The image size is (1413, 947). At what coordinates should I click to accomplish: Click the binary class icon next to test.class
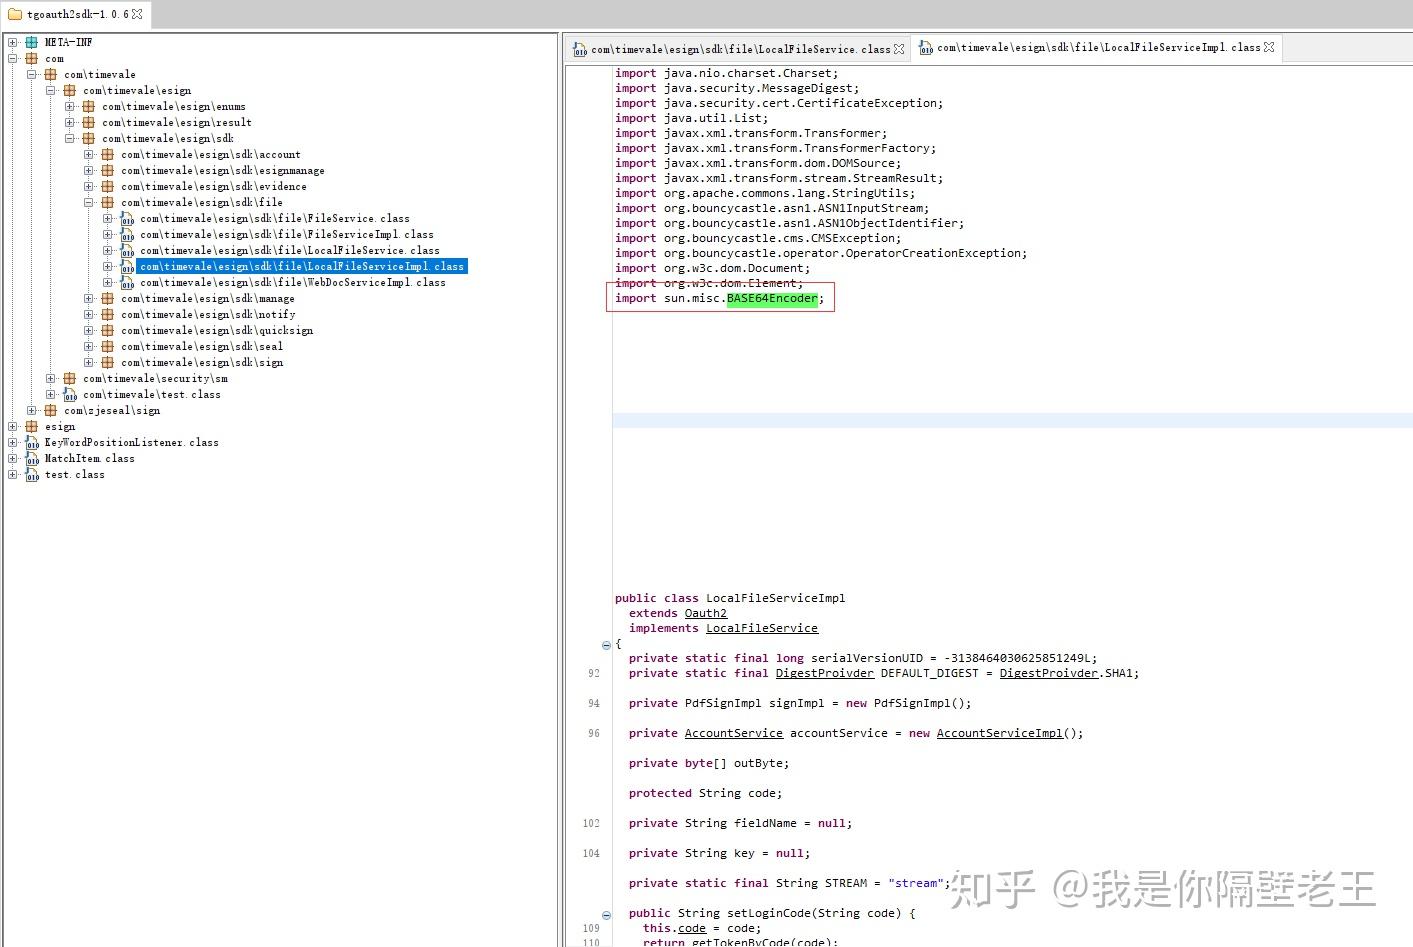[33, 475]
